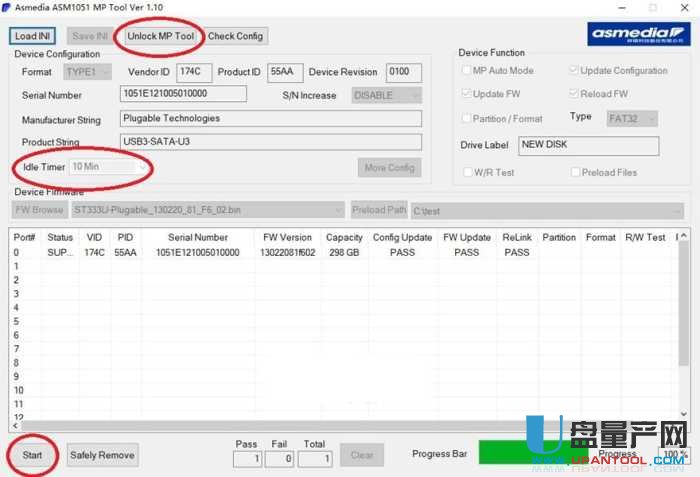
Task: Select the Port 0 row in table
Action: point(200,253)
